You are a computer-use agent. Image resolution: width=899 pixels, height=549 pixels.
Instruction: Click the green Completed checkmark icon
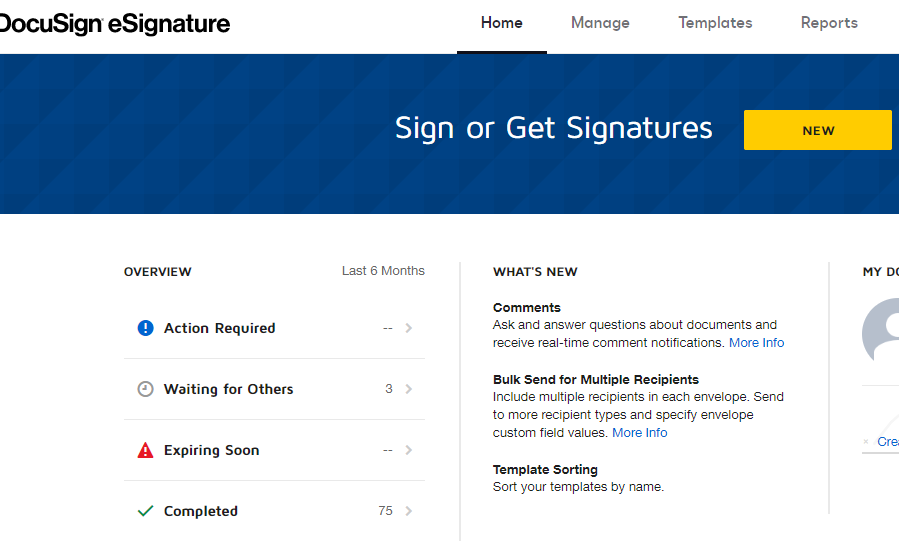tap(146, 511)
